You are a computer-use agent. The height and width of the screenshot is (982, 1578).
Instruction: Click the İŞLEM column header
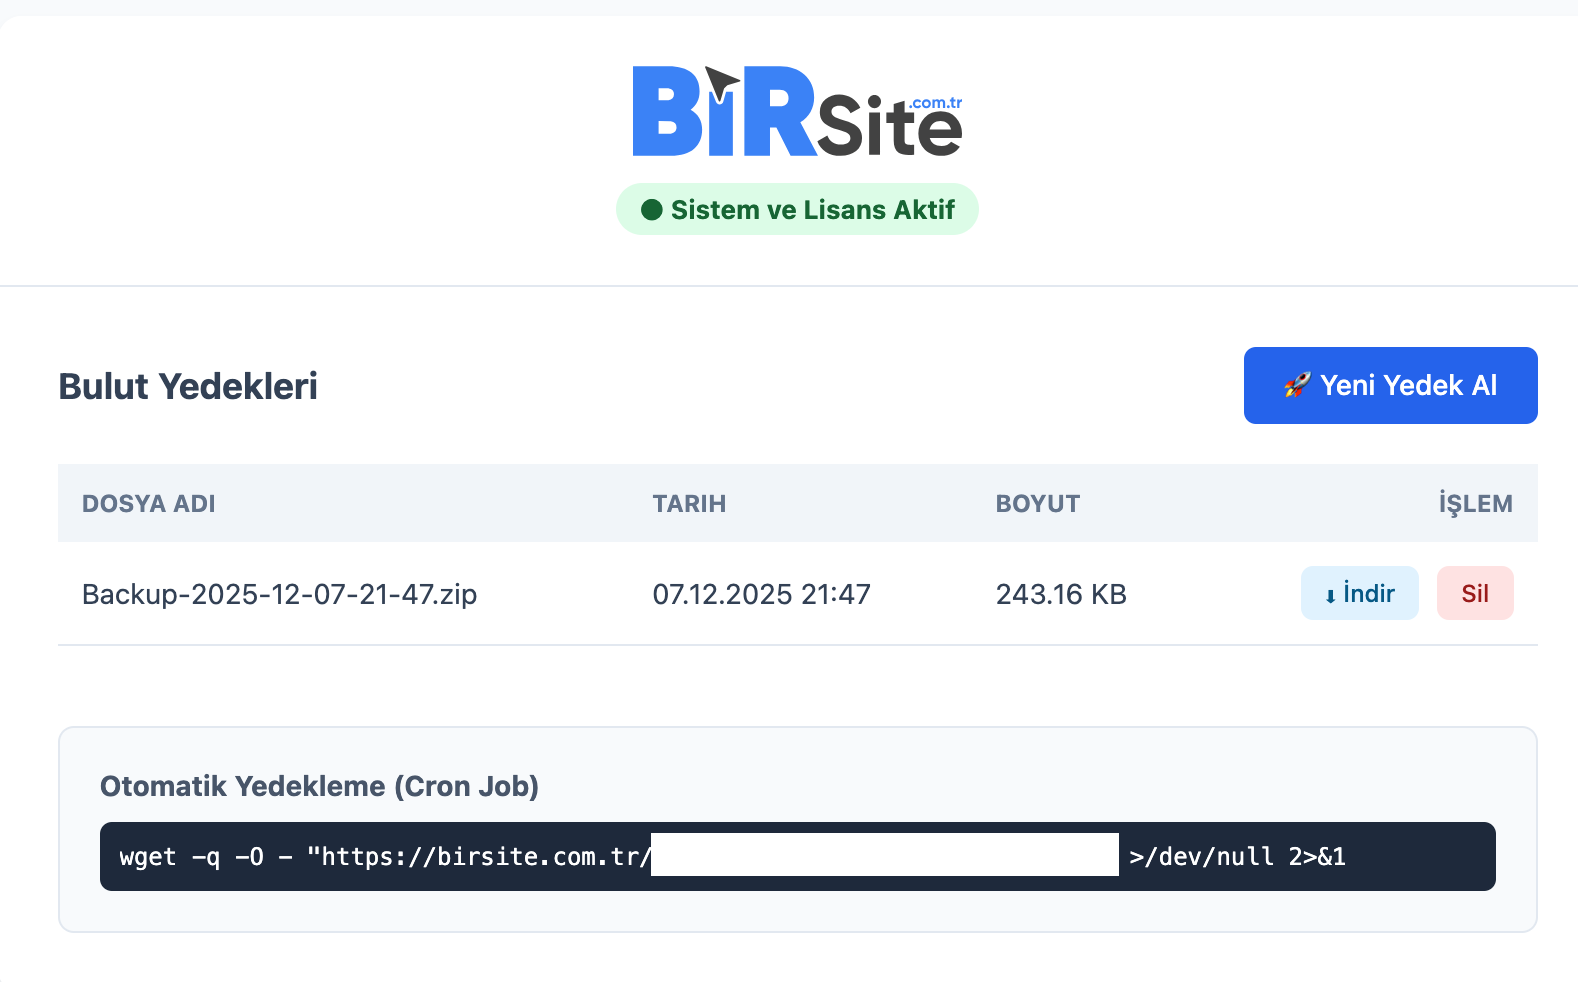click(x=1475, y=504)
